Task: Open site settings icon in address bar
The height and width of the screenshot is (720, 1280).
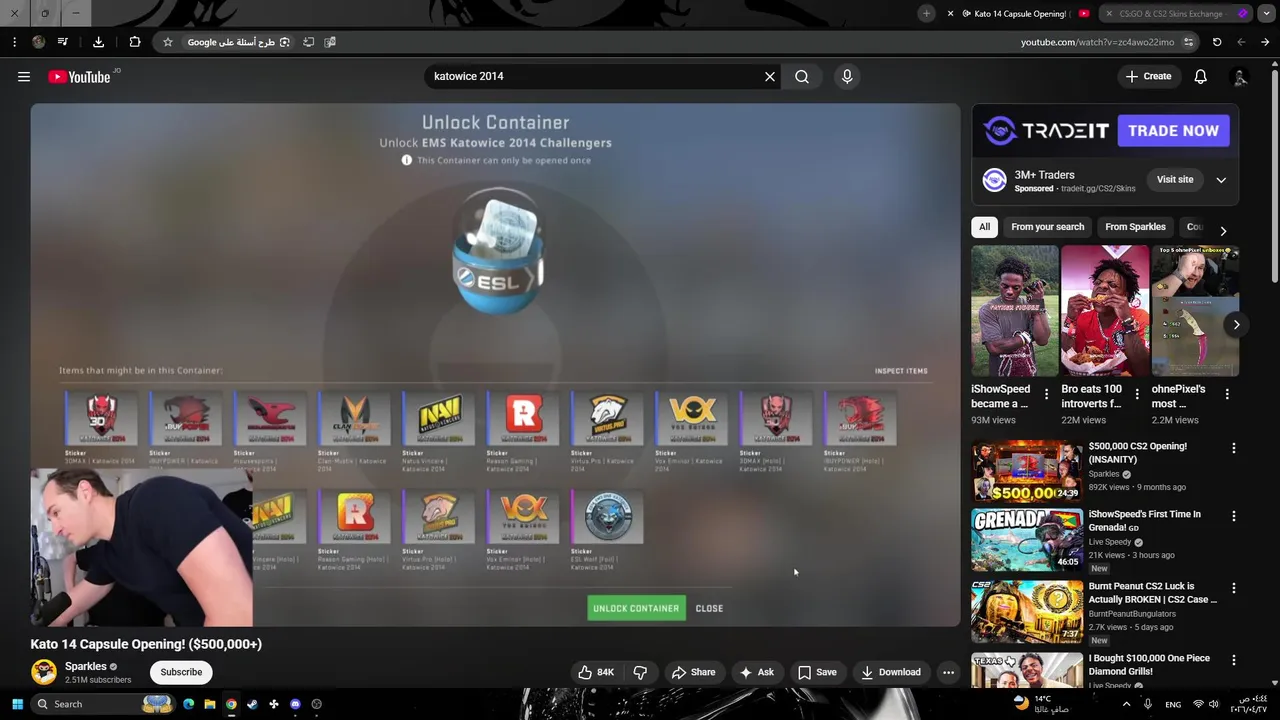Action: point(1188,42)
